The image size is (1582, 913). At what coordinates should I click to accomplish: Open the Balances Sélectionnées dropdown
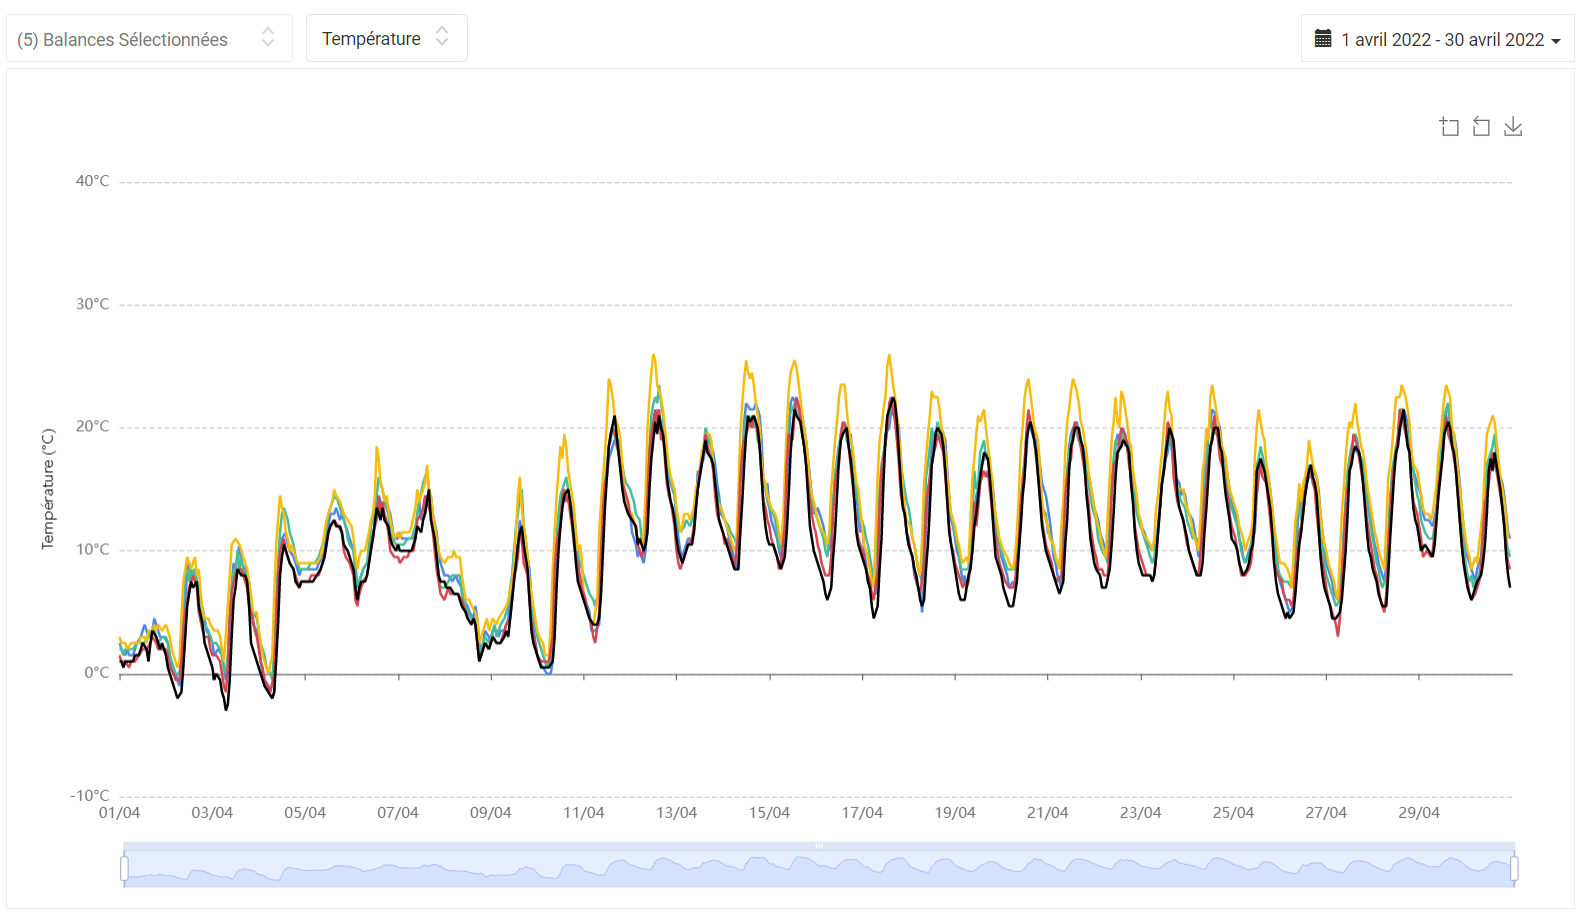pyautogui.click(x=149, y=39)
